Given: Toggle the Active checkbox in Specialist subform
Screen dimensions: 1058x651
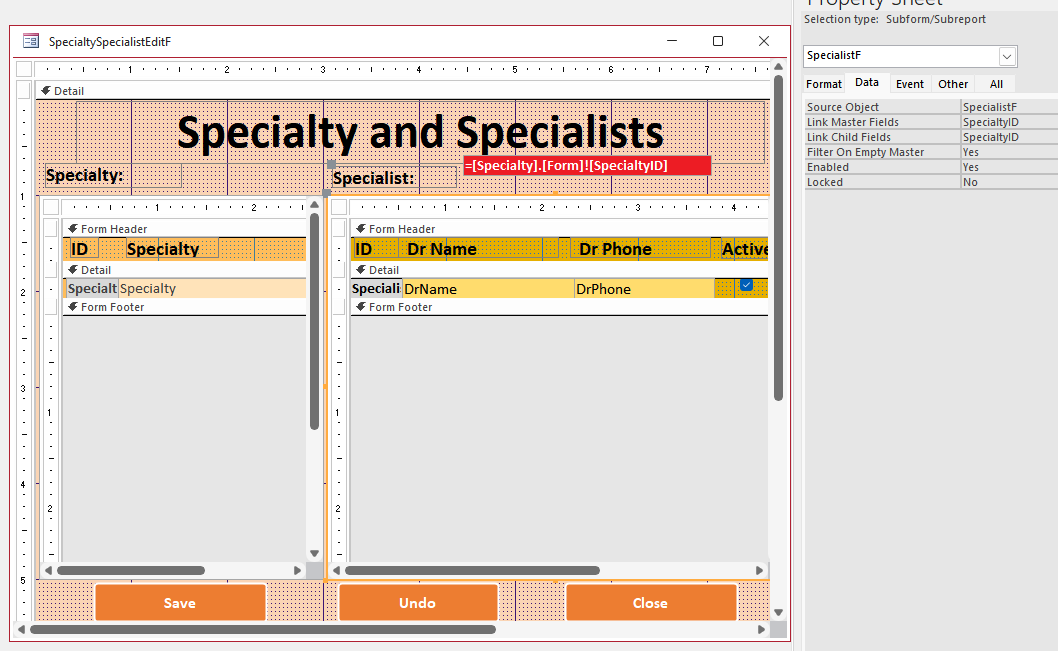Looking at the screenshot, I should [746, 286].
